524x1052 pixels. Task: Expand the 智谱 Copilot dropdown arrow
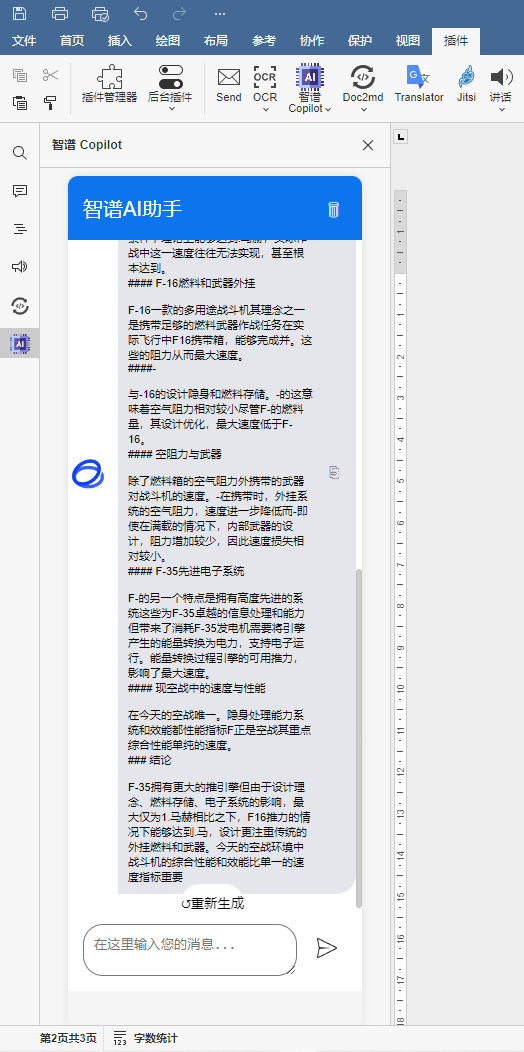click(x=328, y=110)
